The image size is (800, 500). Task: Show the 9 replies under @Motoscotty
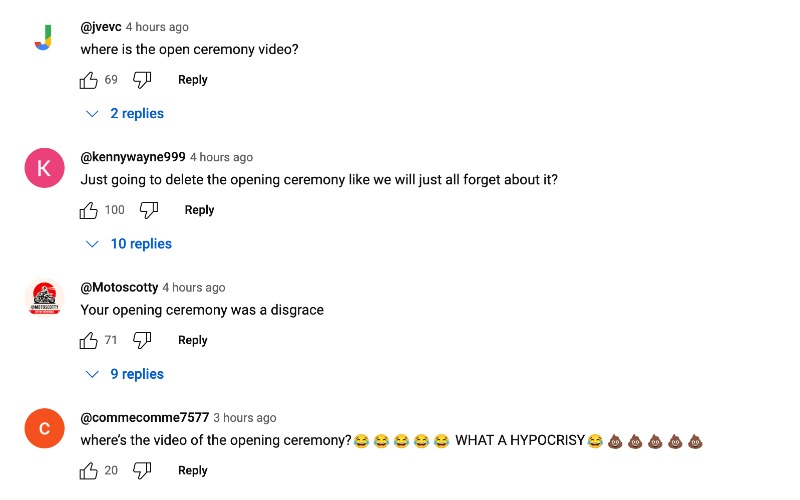point(125,374)
